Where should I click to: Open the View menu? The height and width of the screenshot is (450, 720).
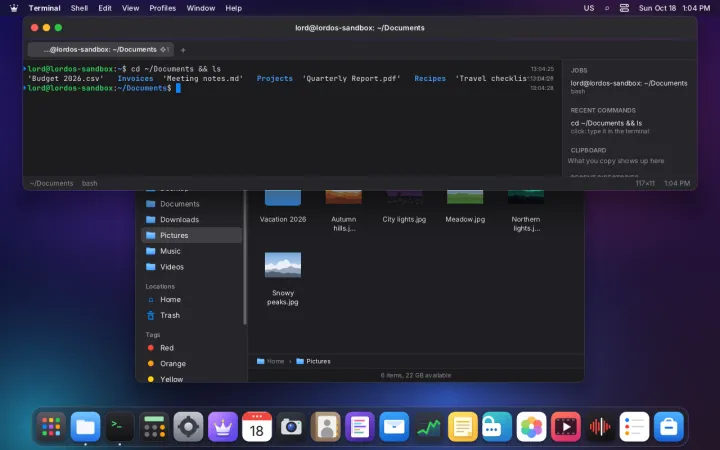pos(130,8)
